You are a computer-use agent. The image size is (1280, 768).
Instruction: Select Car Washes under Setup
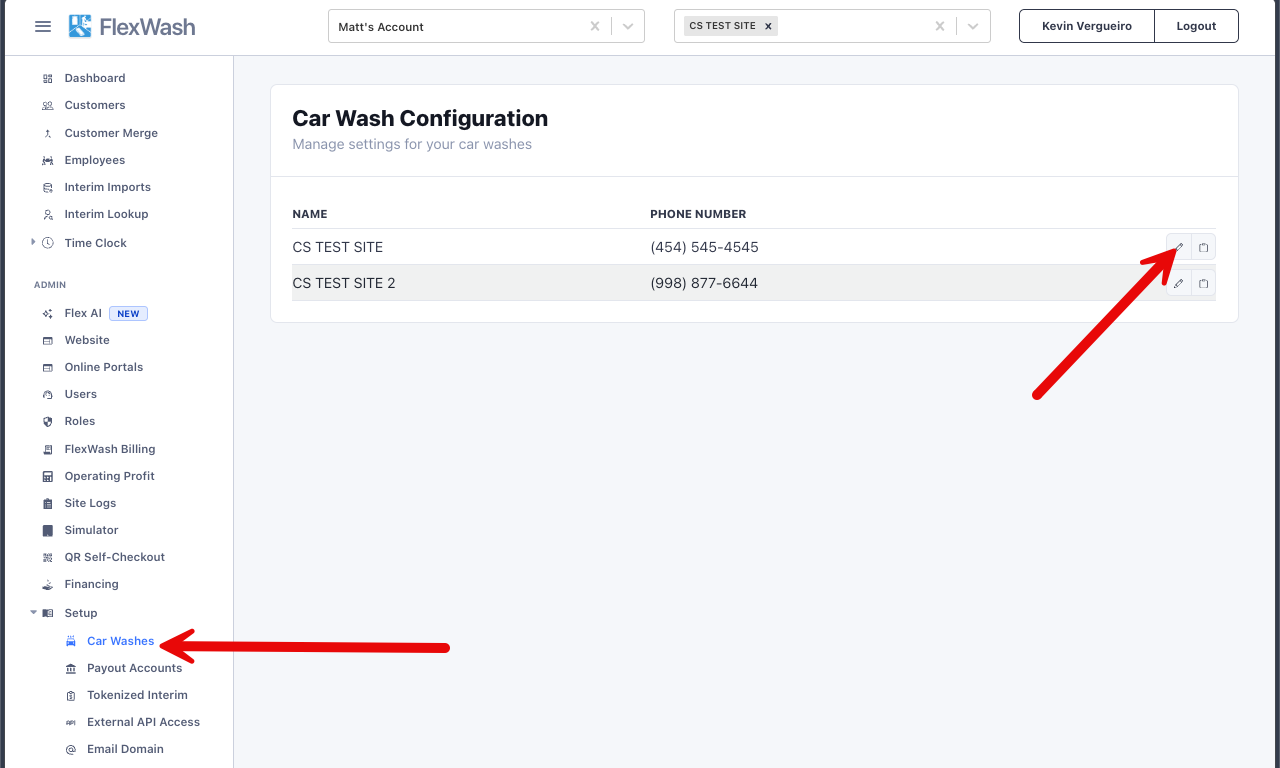coord(120,641)
